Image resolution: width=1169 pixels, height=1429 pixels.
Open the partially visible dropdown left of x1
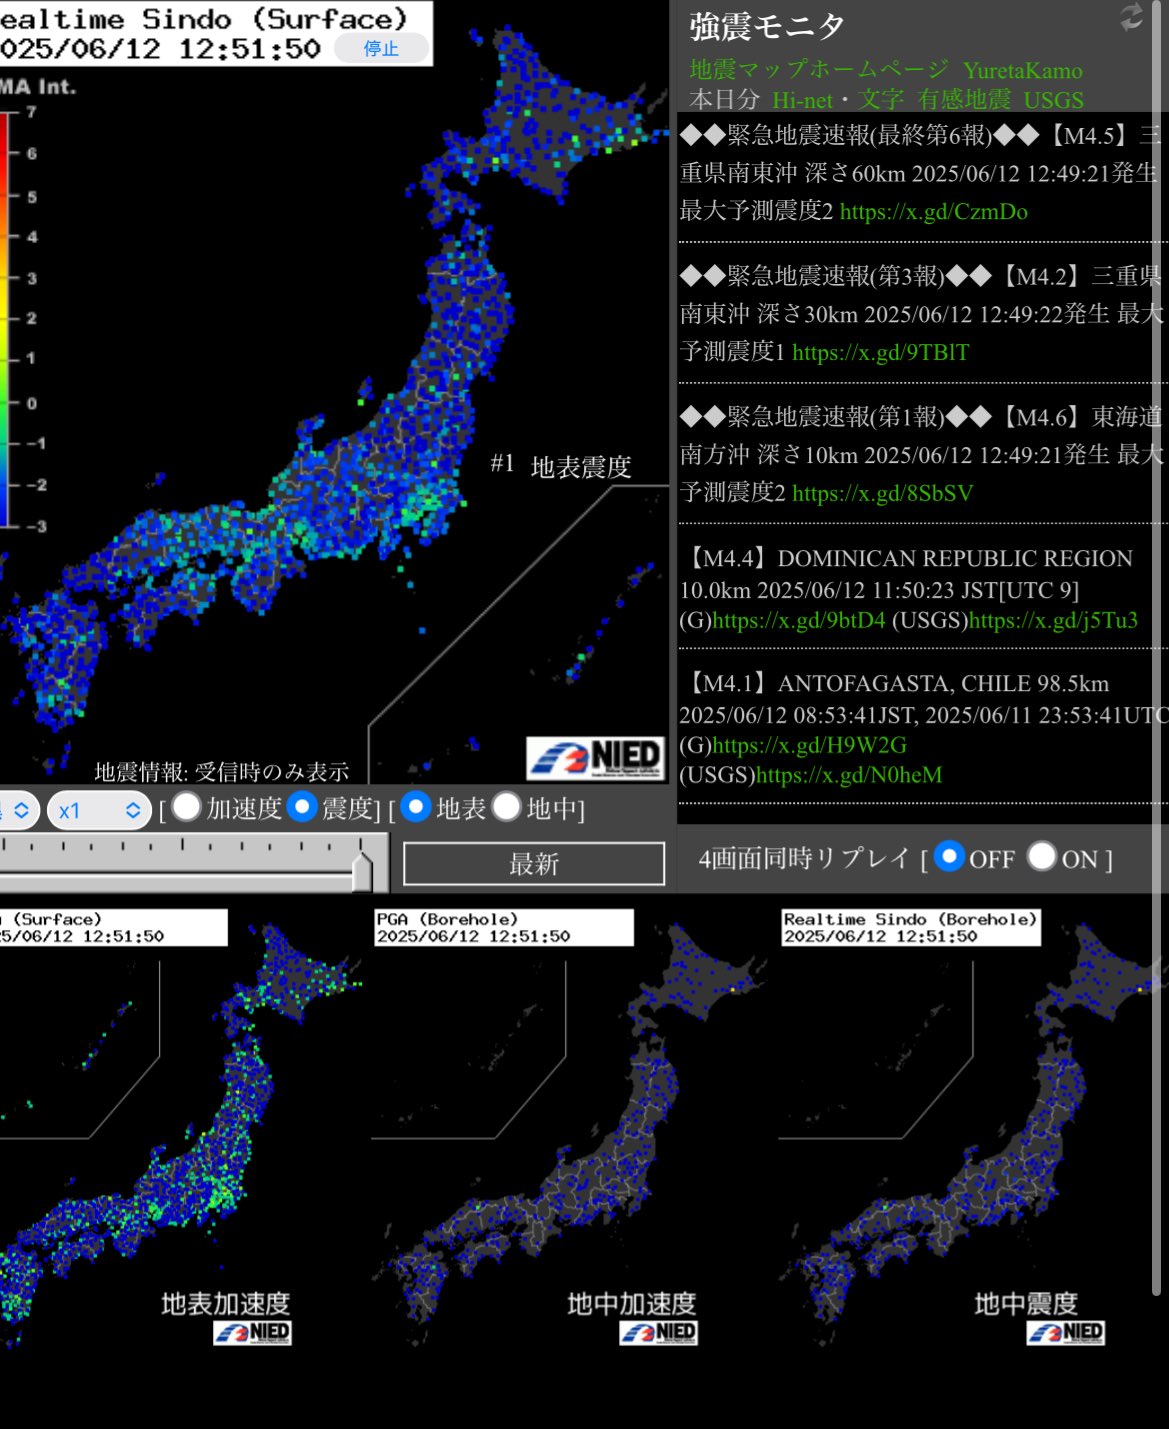point(19,810)
